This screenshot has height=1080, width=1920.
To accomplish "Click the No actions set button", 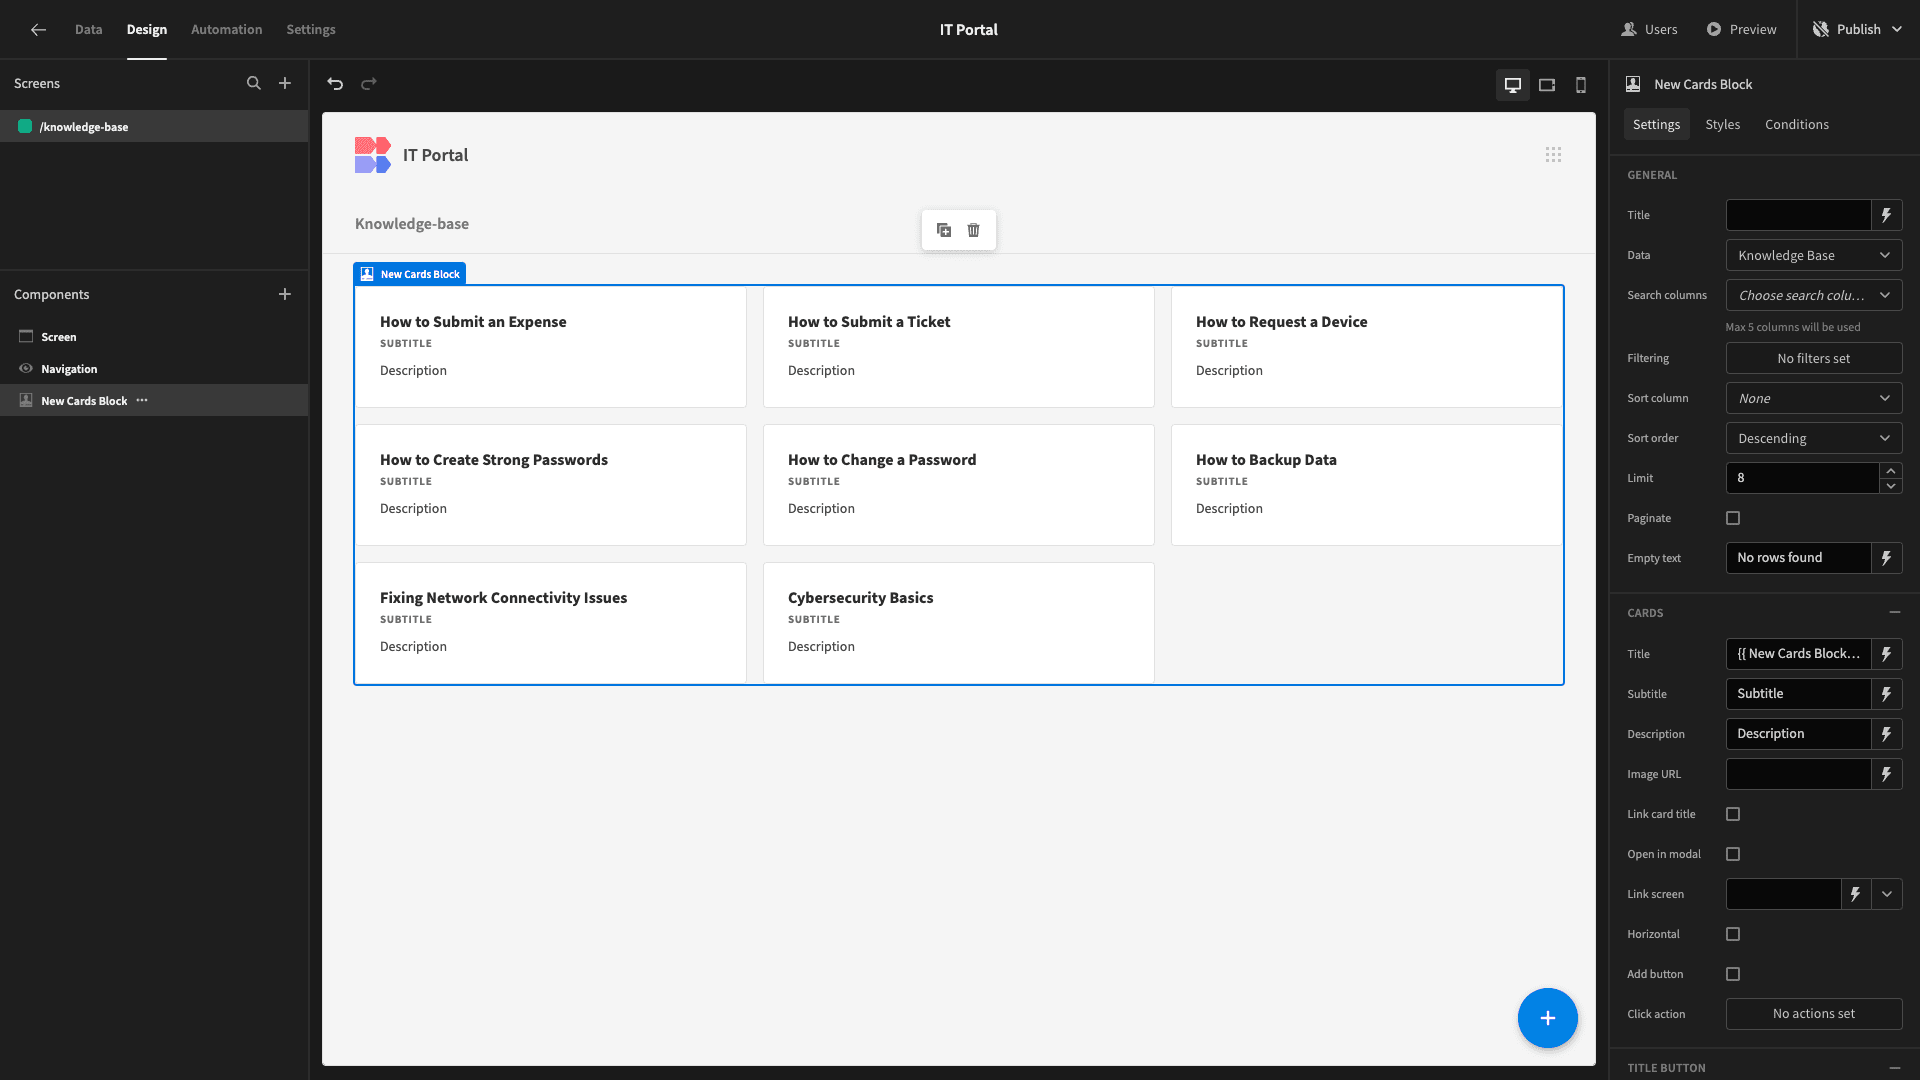I will [1814, 1014].
